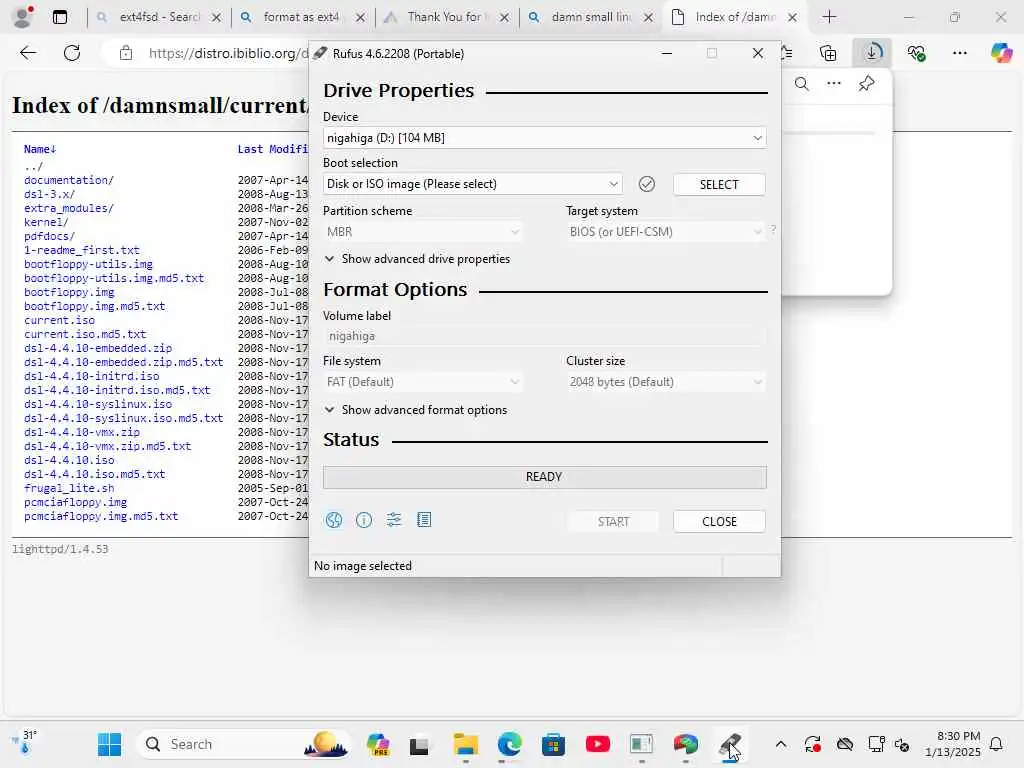The width and height of the screenshot is (1024, 768).
Task: Show hidden system tray icons chevron
Action: click(780, 744)
